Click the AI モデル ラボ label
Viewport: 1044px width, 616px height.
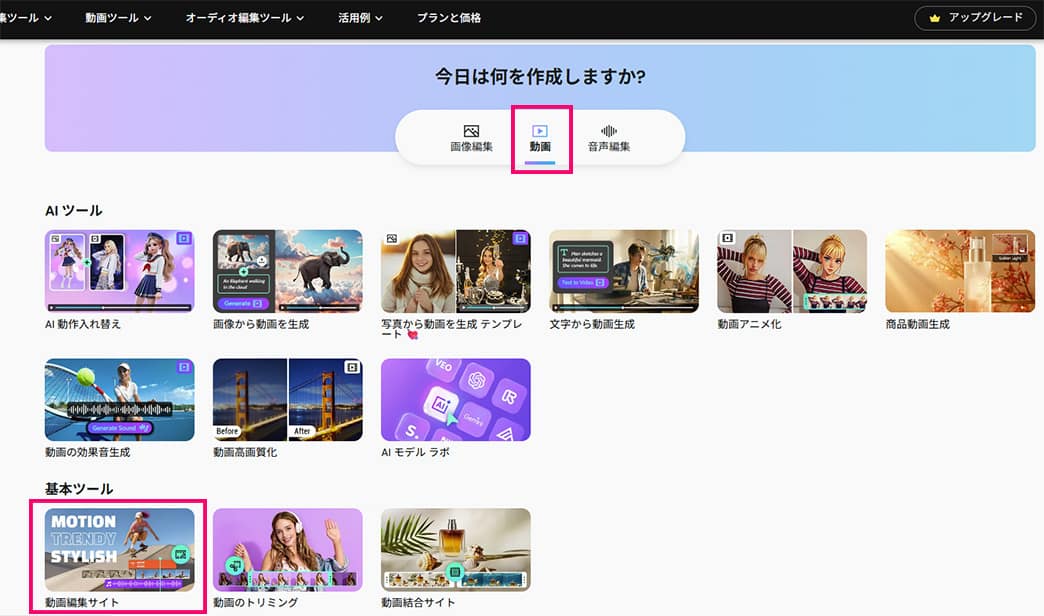tap(415, 452)
